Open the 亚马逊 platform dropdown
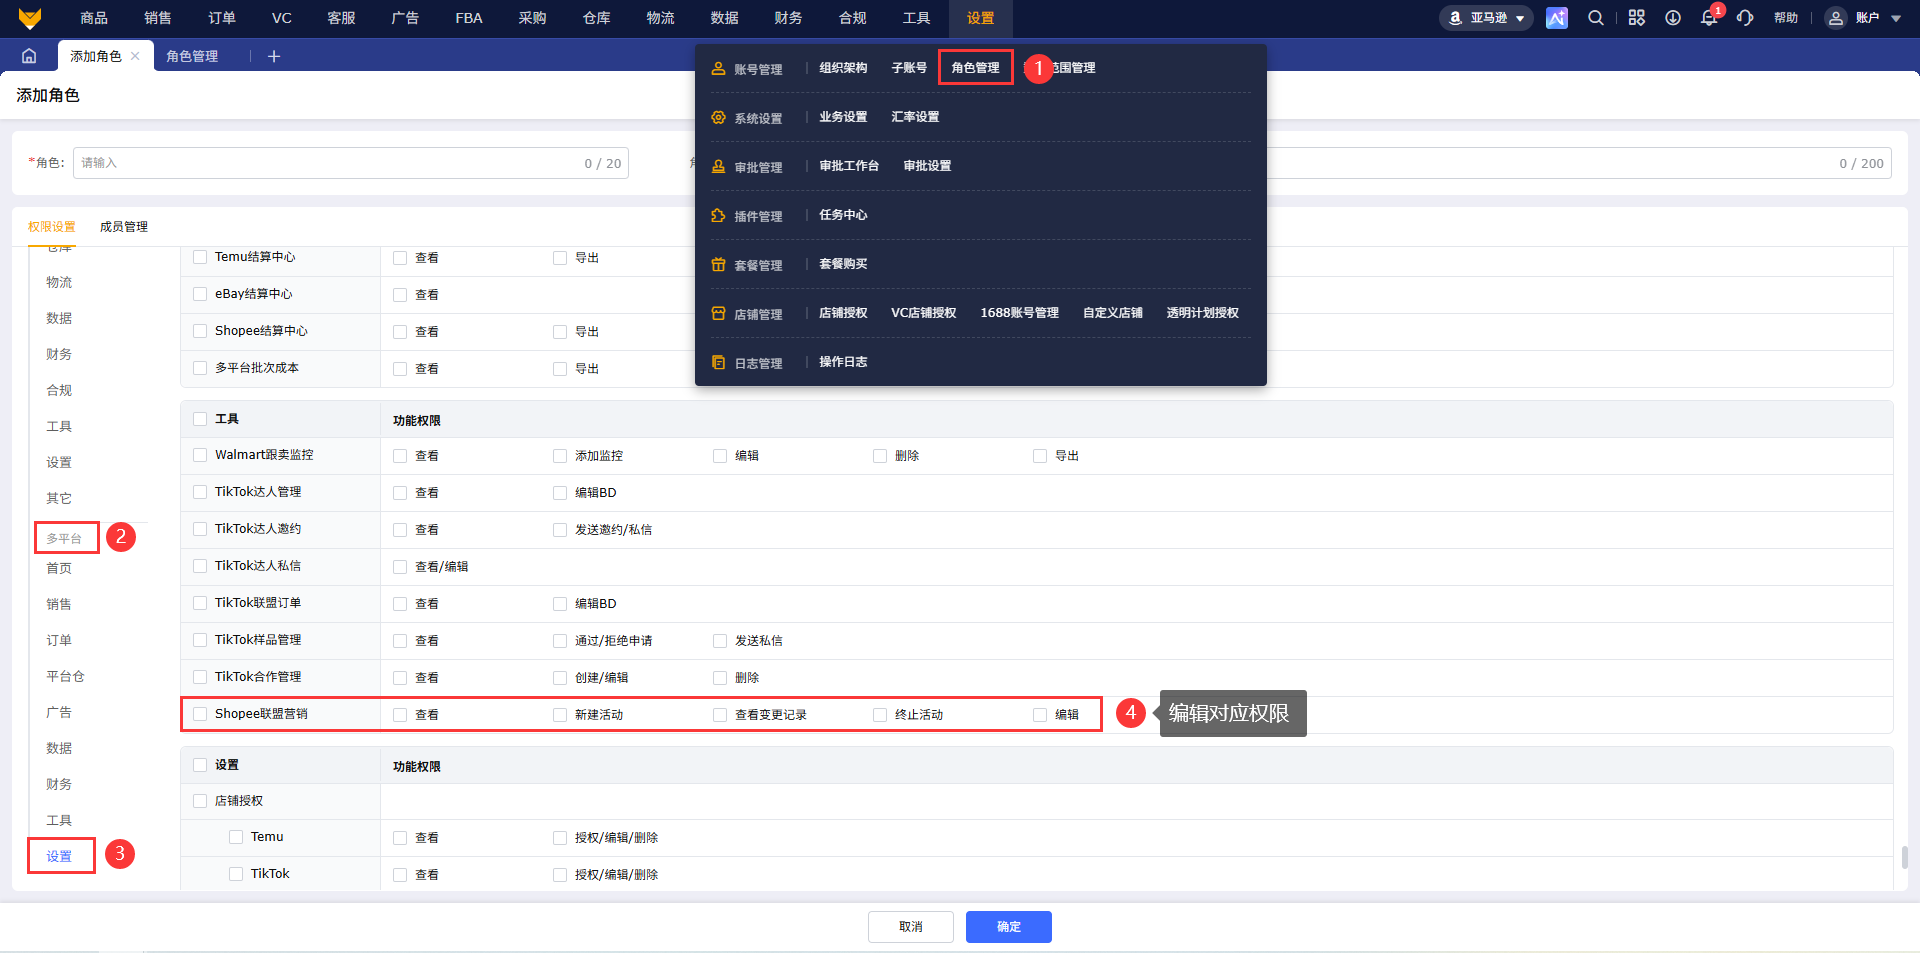Screen dimensions: 1920x953 click(1486, 18)
